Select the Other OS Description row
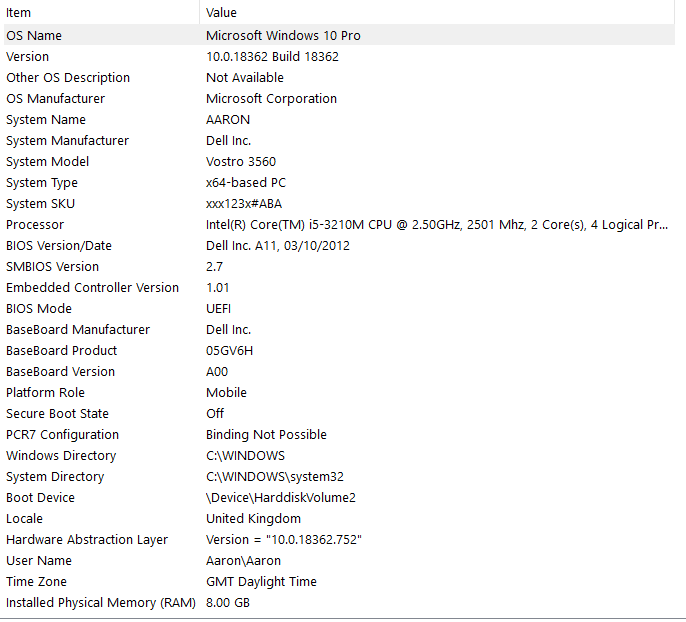The height and width of the screenshot is (622, 686). [68, 77]
